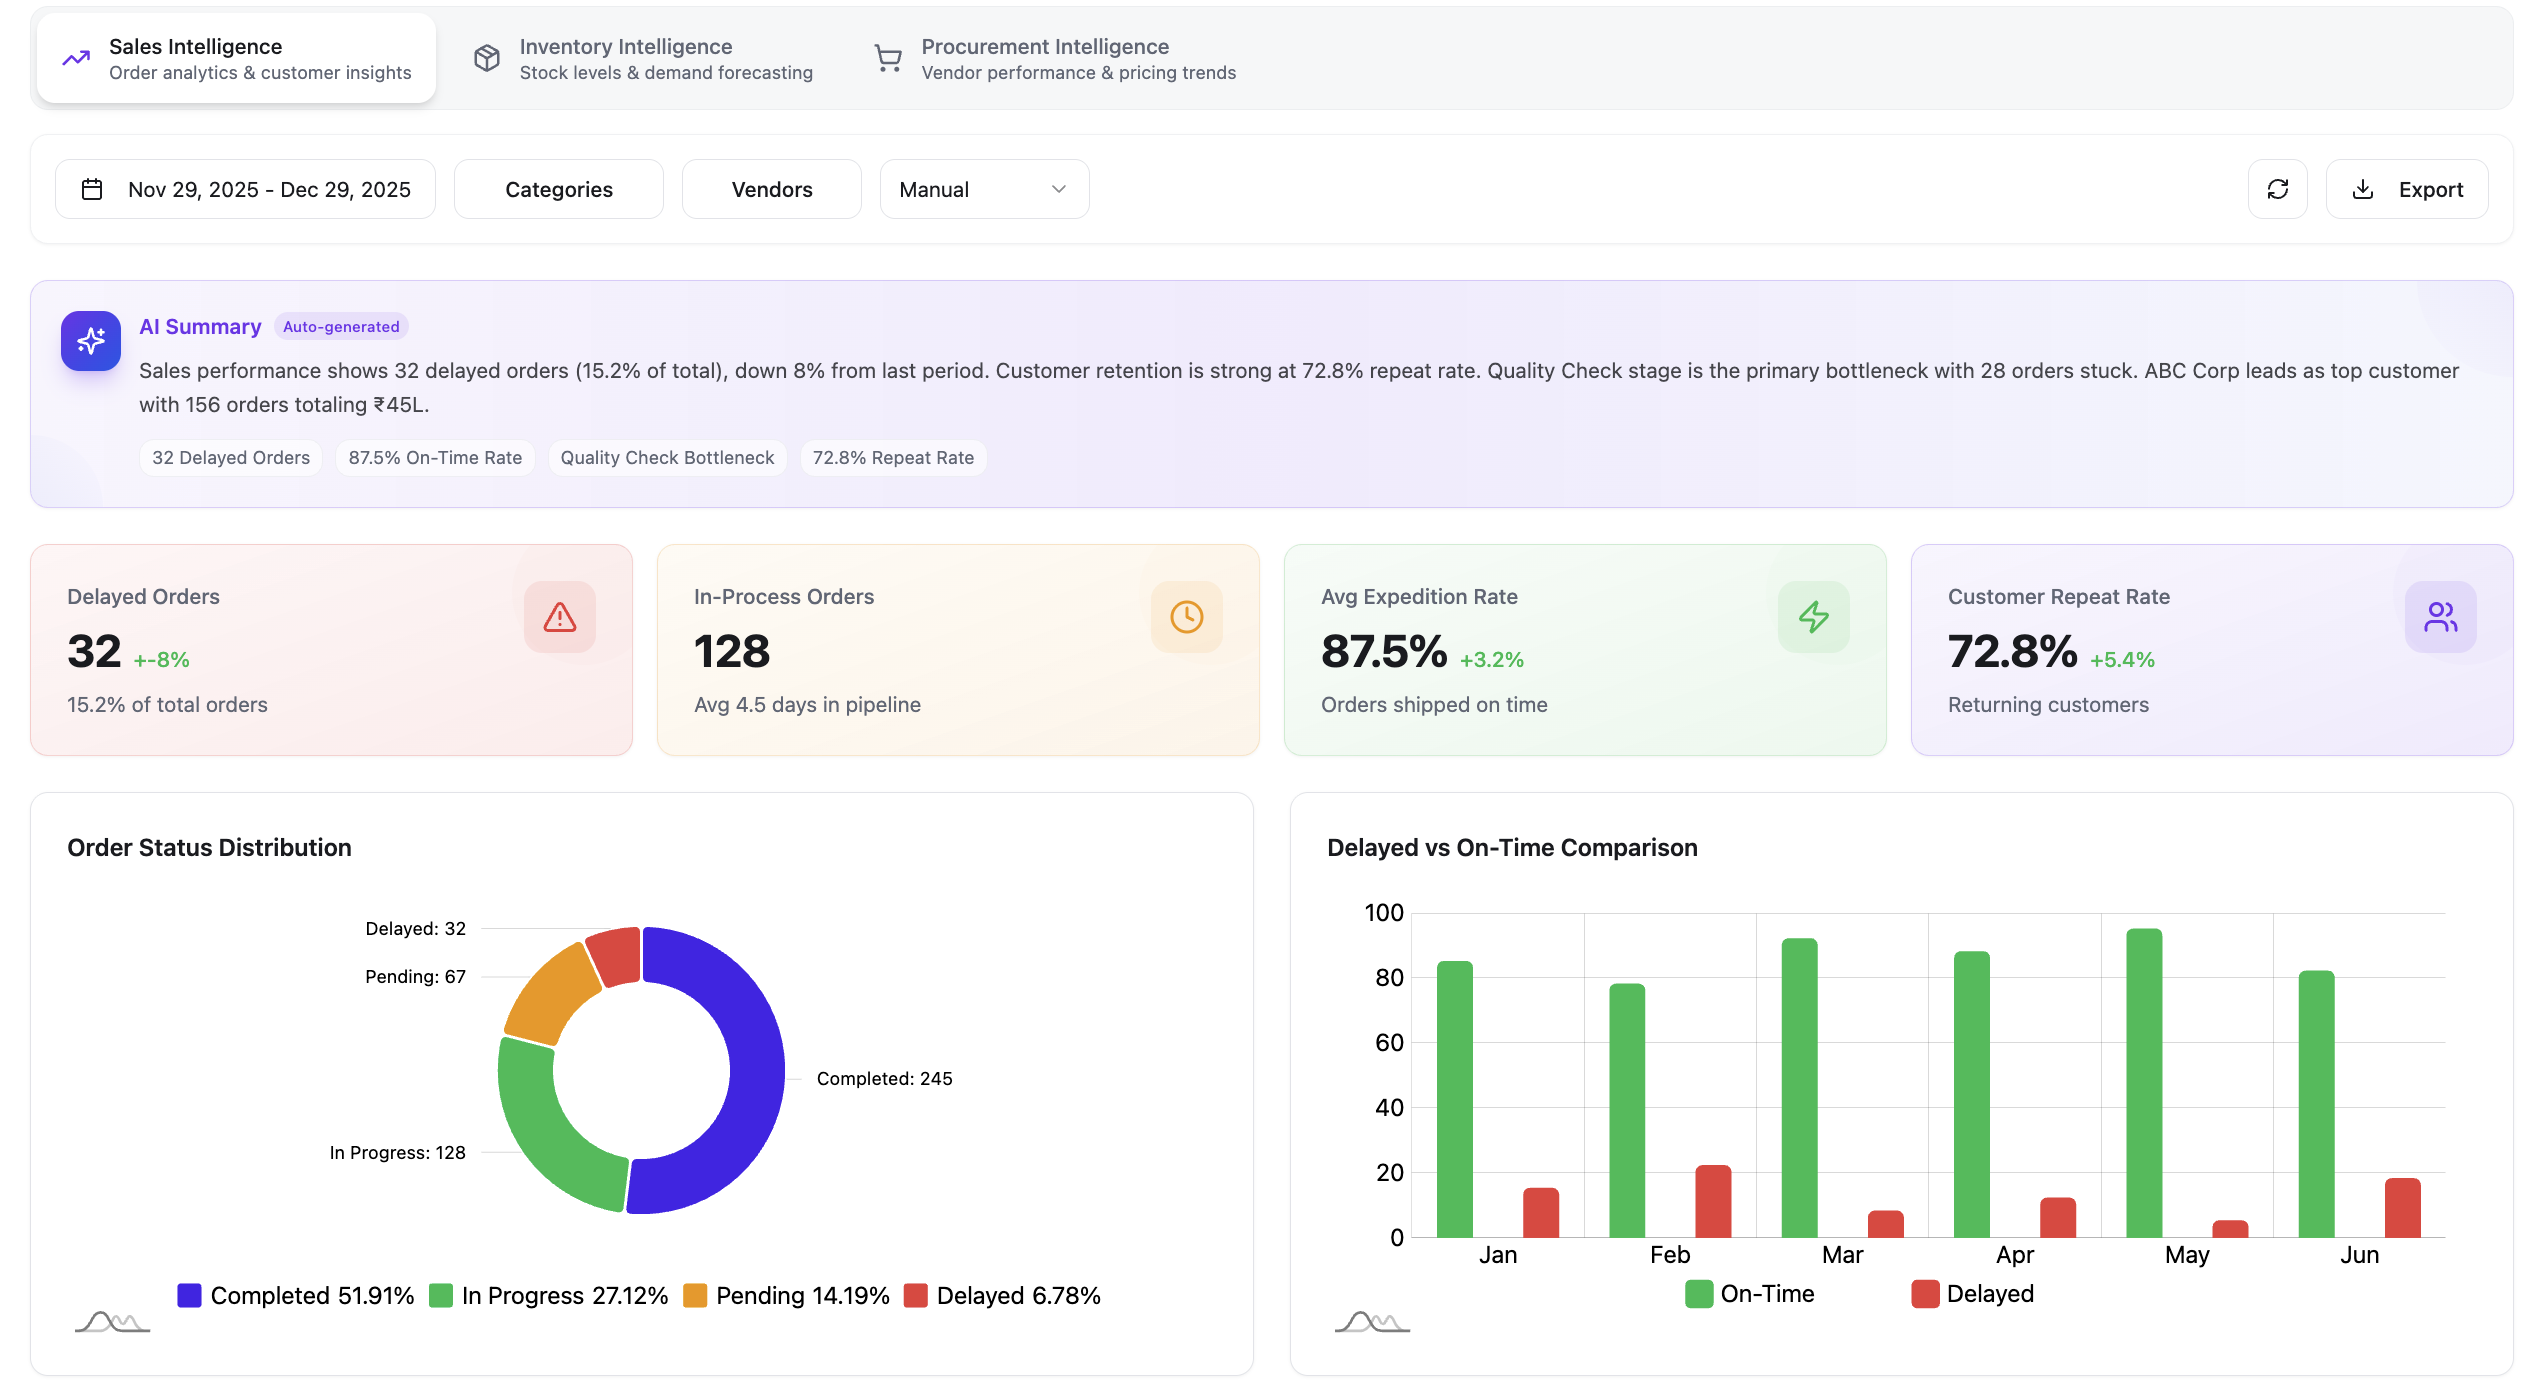Refresh the dashboard data
The height and width of the screenshot is (1388, 2530).
pyautogui.click(x=2278, y=189)
